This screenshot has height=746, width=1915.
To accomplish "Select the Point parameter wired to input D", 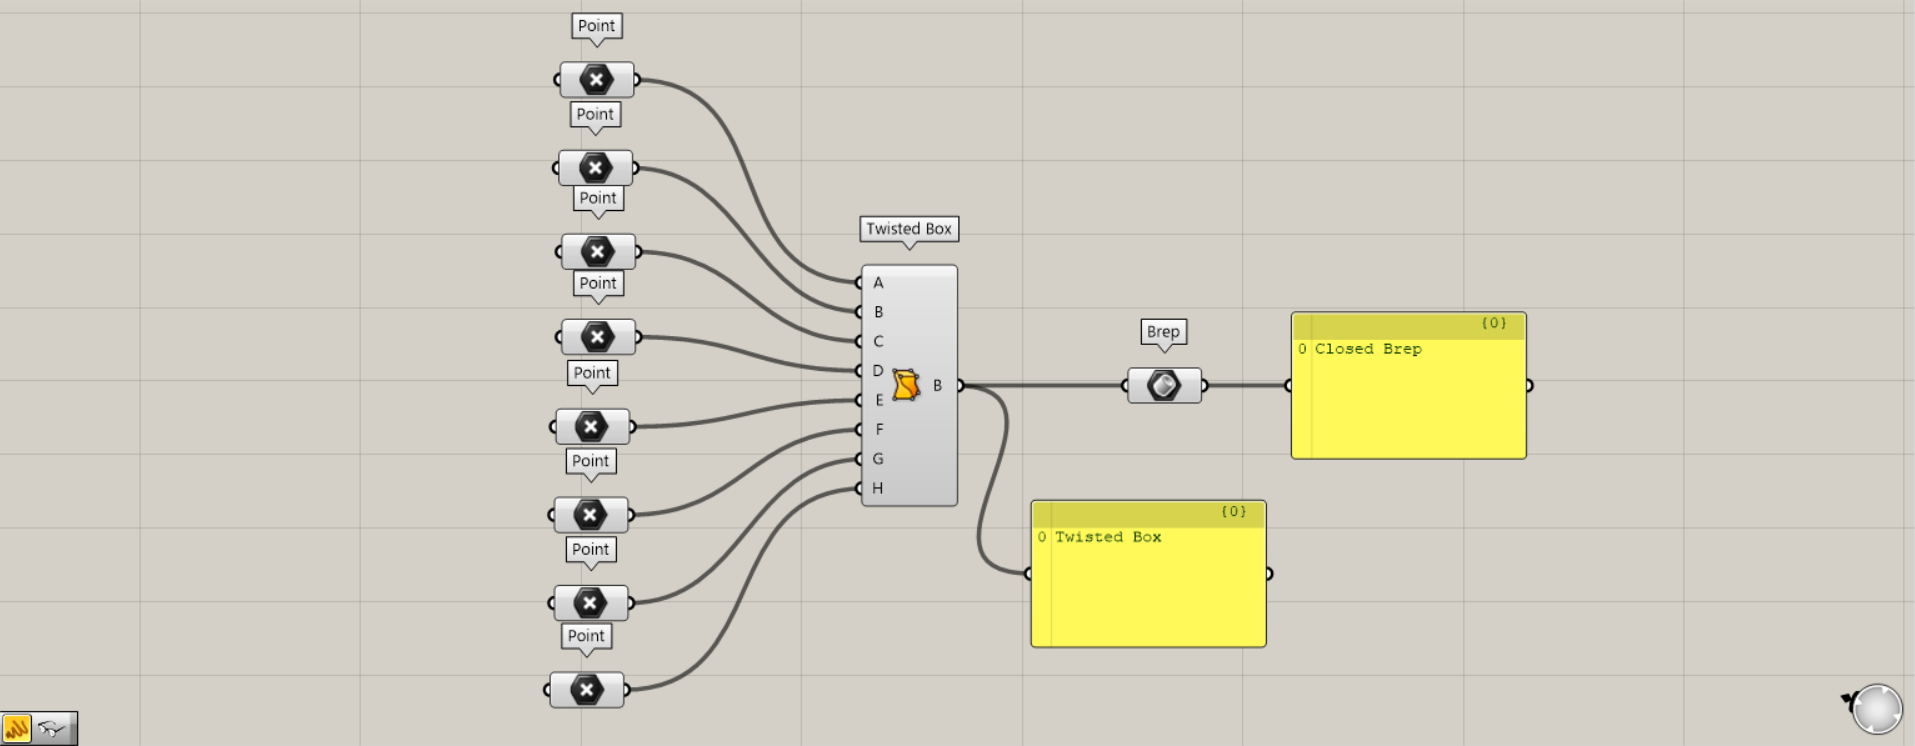I will [598, 337].
